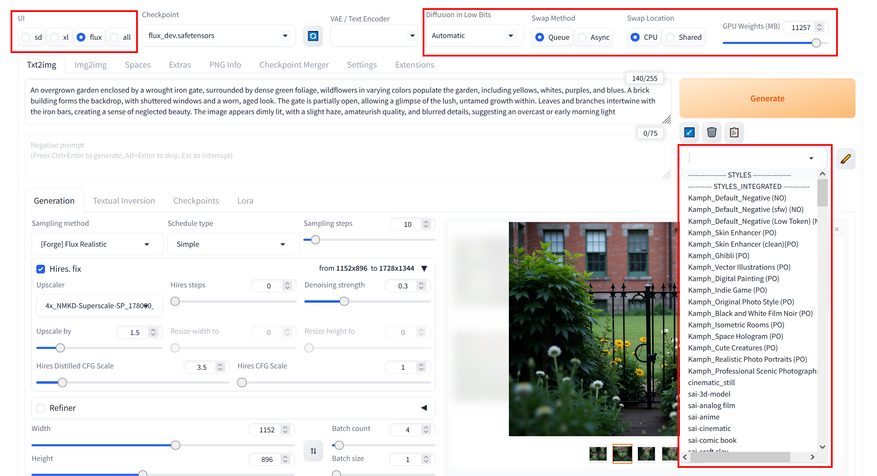Open the Checkpoint Merger tab
Image resolution: width=877 pixels, height=476 pixels.
[x=294, y=65]
